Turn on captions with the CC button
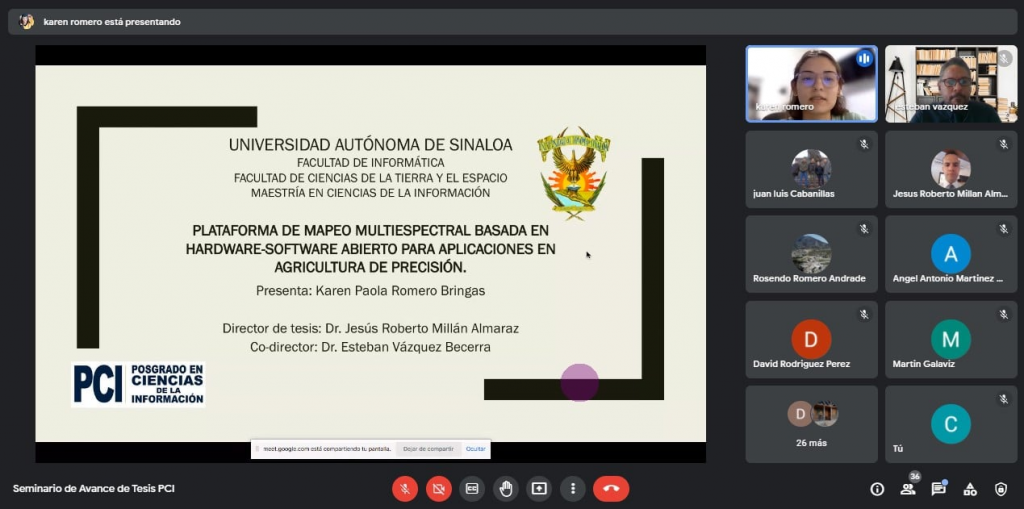This screenshot has height=509, width=1024. tap(472, 489)
